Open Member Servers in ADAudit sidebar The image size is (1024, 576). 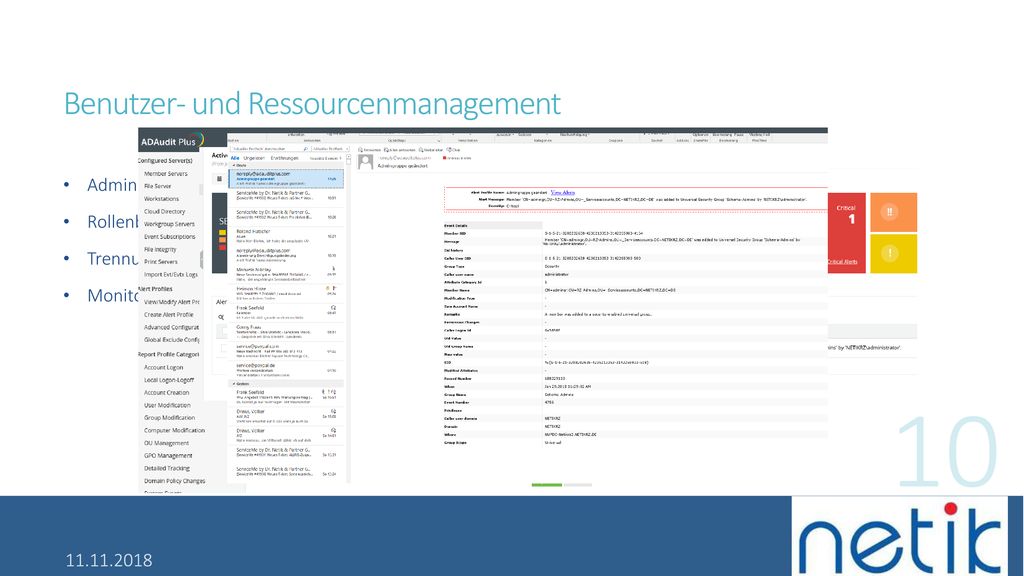[165, 174]
